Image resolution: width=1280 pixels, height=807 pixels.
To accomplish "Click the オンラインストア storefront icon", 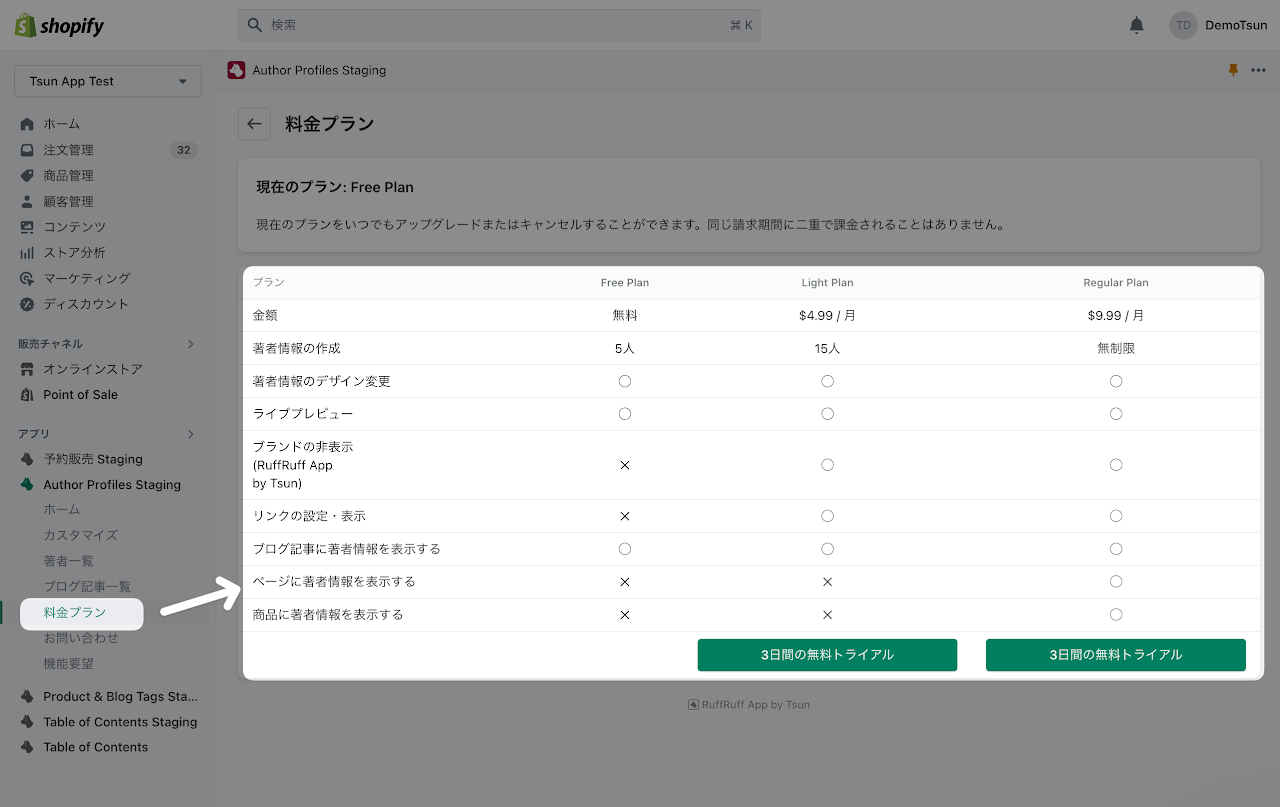I will 27,369.
